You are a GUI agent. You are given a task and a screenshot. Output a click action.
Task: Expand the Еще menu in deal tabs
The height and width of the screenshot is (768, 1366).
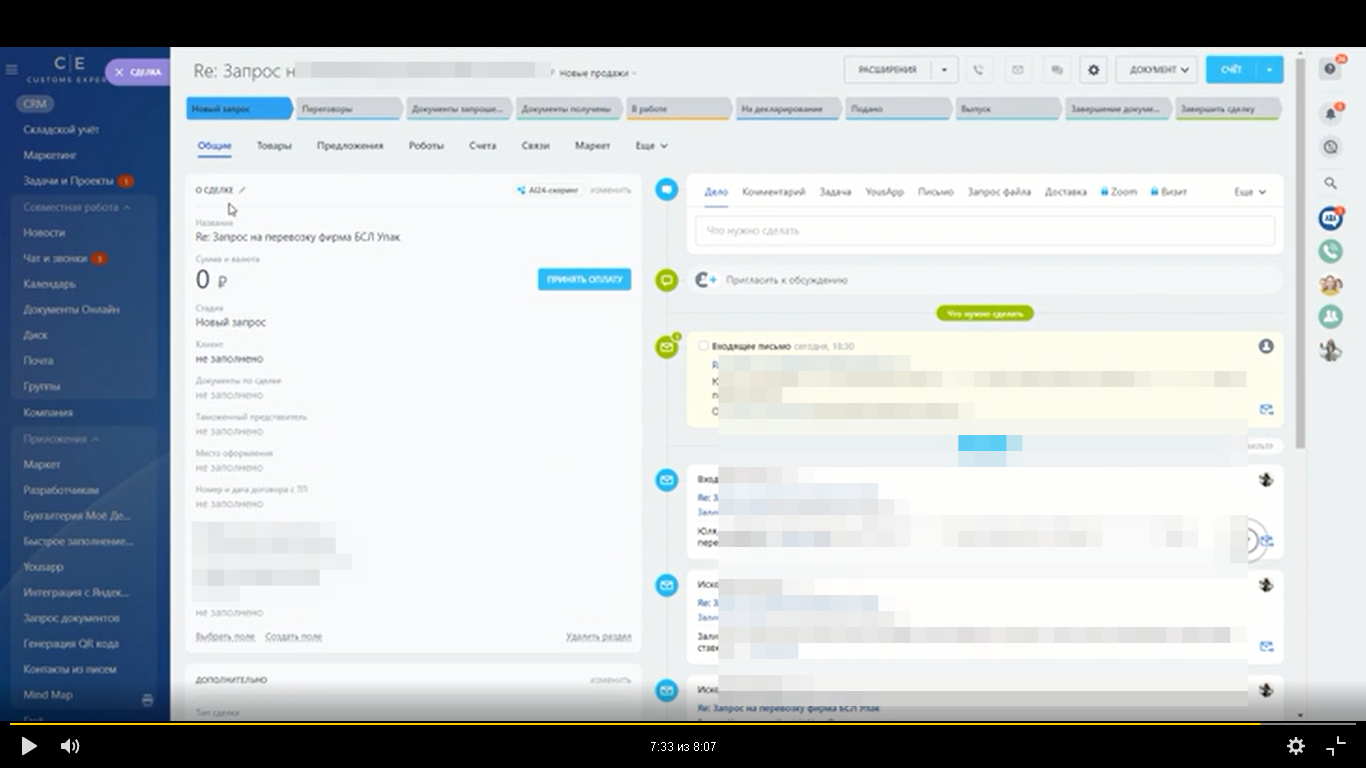[651, 146]
